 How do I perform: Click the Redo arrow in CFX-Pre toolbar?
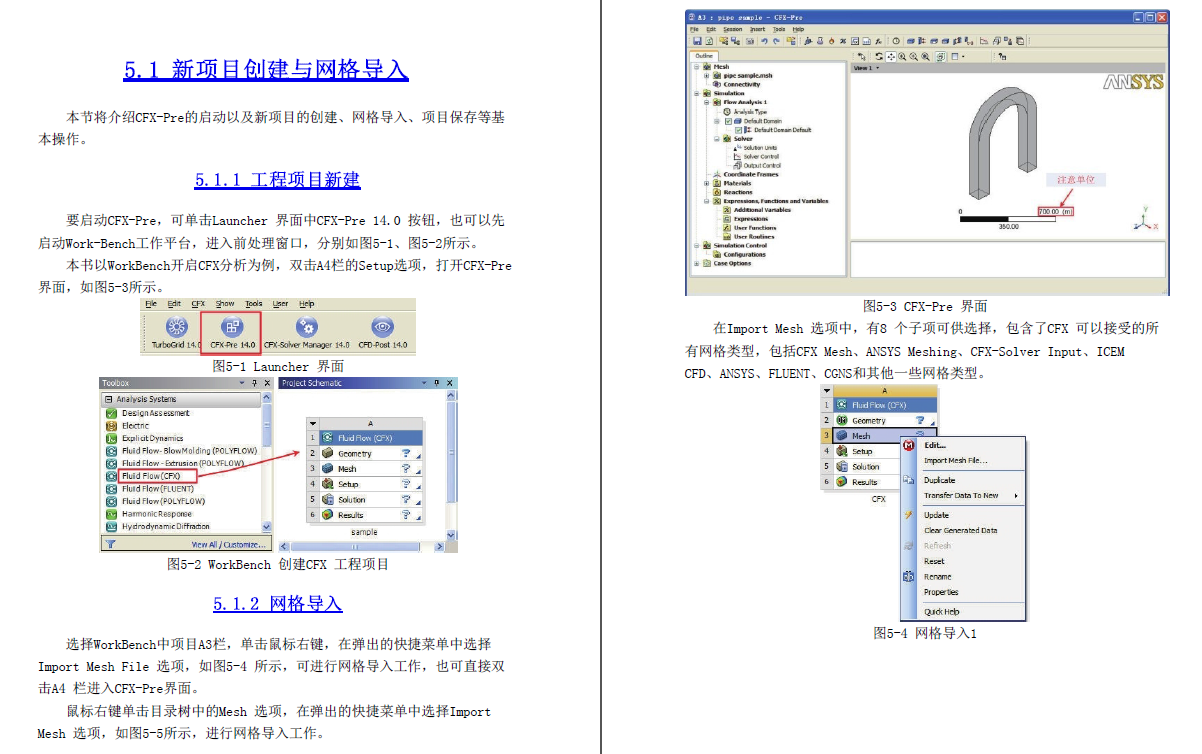(x=776, y=41)
